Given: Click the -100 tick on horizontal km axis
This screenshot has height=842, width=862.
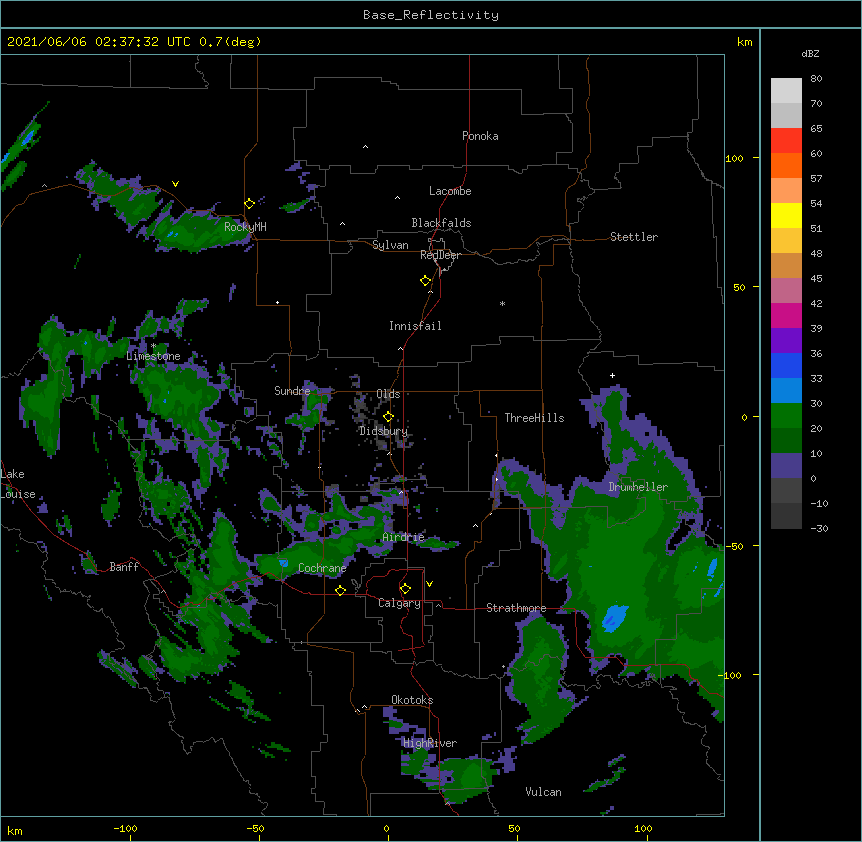Looking at the screenshot, I should tap(125, 828).
